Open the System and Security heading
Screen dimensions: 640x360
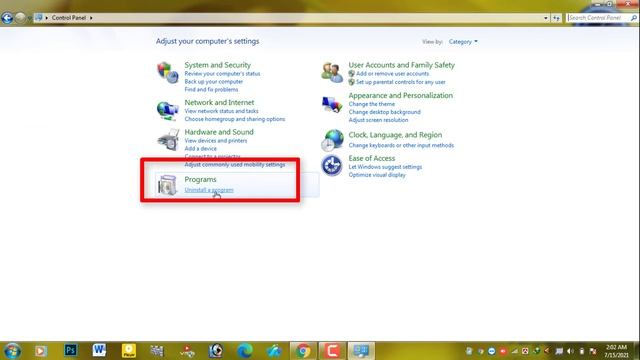(x=218, y=65)
